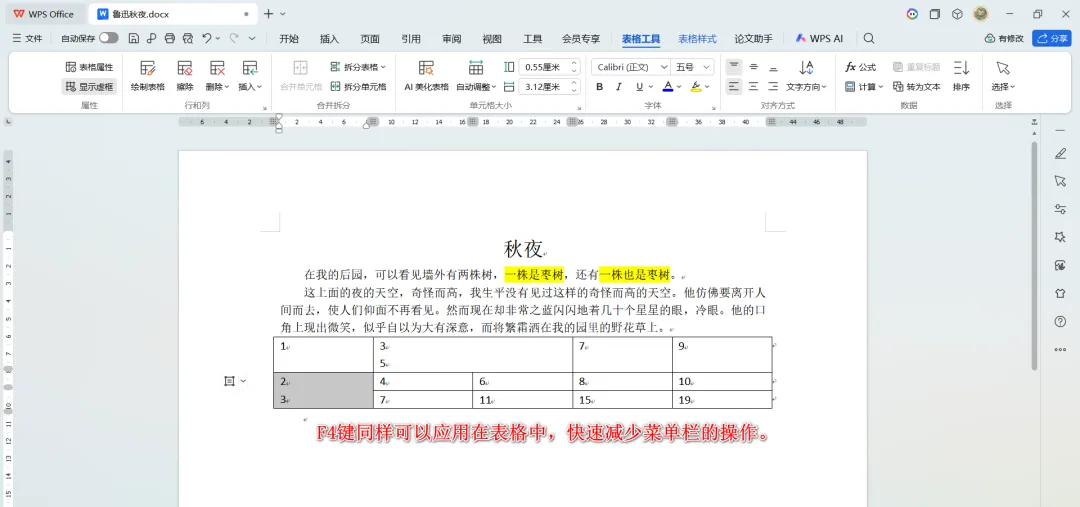Expand the highlight color palette arrow
The height and width of the screenshot is (507, 1080).
[707, 87]
